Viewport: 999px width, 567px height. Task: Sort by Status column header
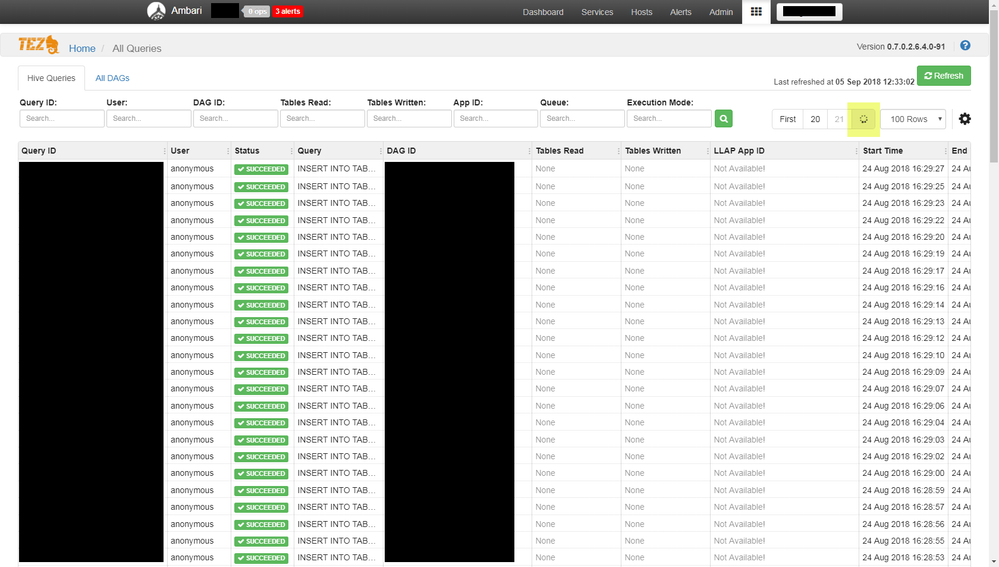point(247,151)
